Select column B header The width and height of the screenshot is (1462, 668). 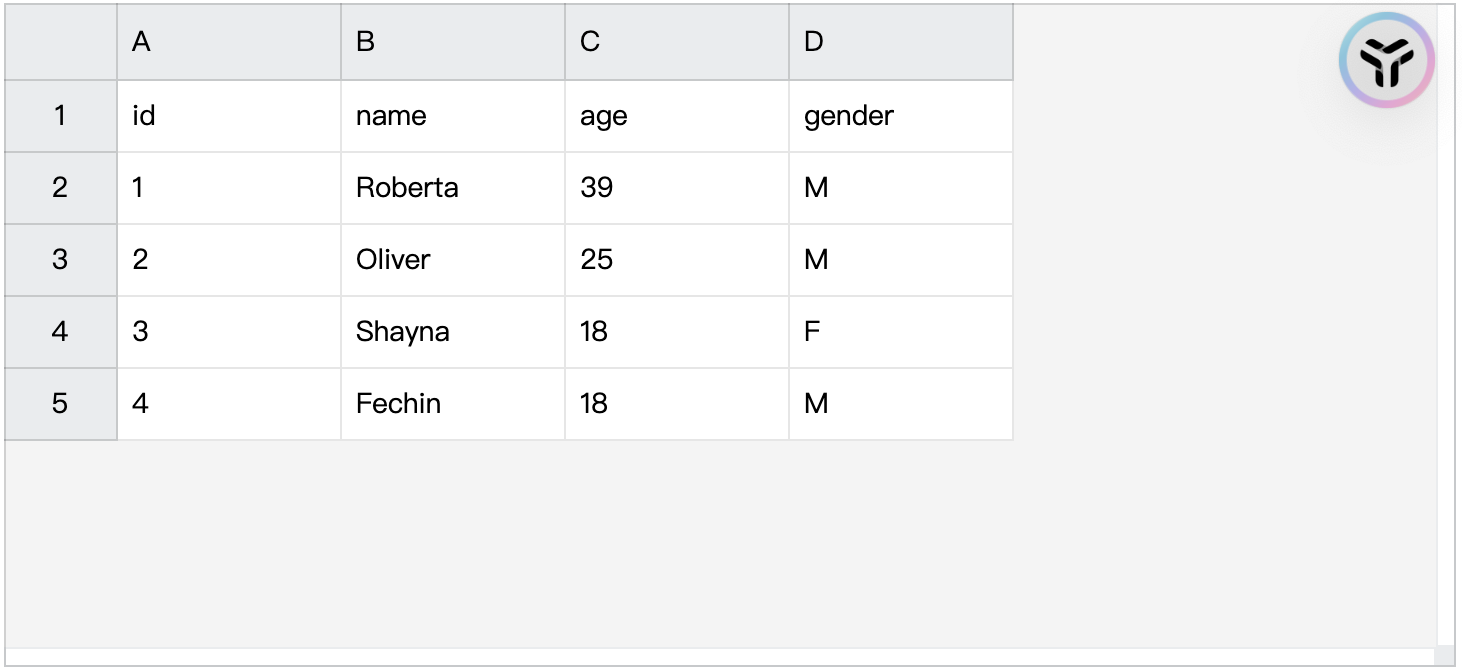tap(453, 42)
